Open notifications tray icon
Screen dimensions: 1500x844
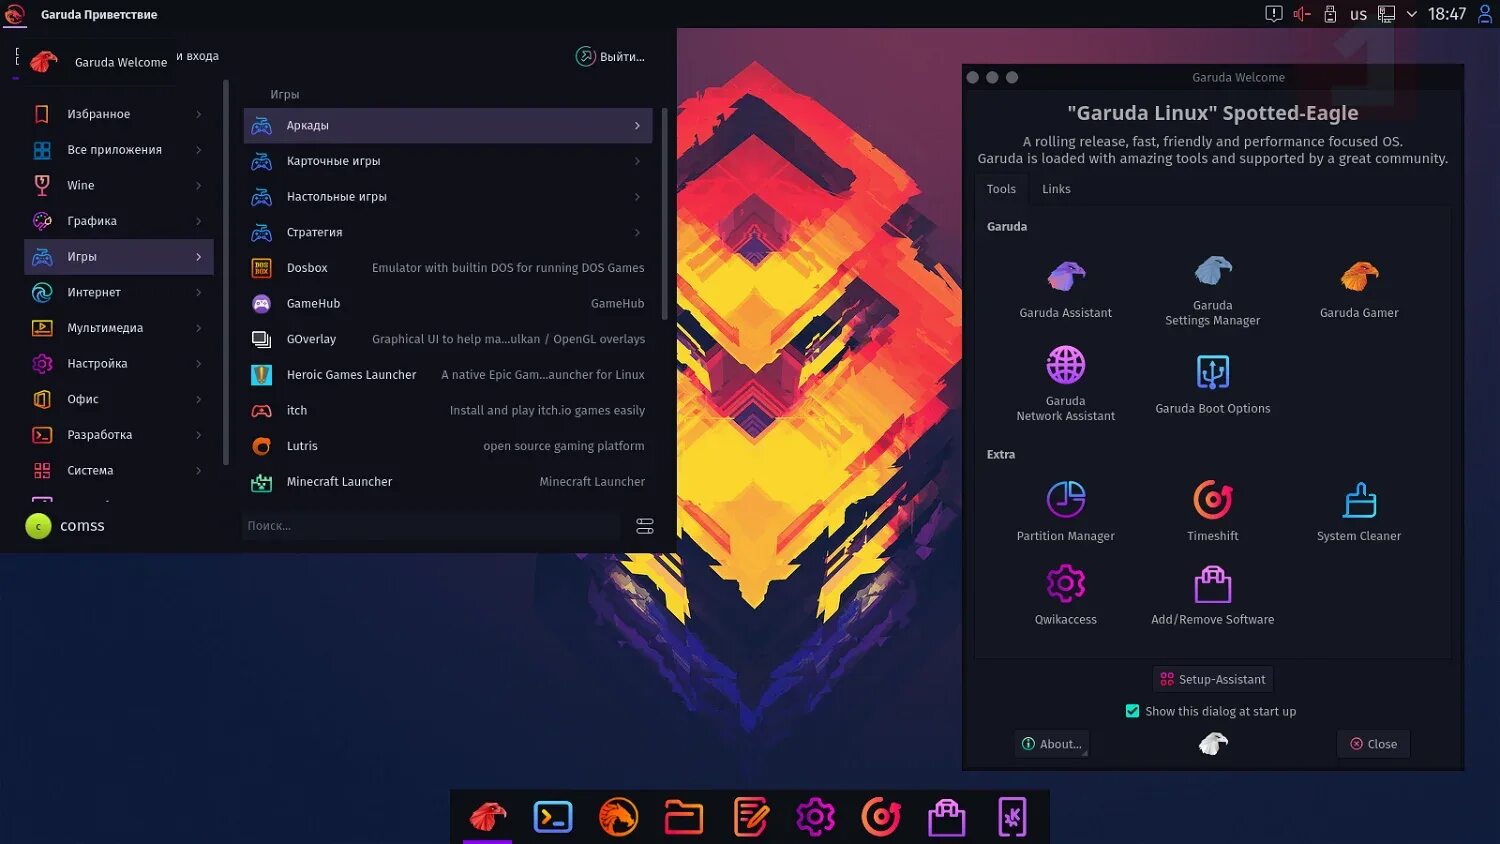(x=1273, y=14)
